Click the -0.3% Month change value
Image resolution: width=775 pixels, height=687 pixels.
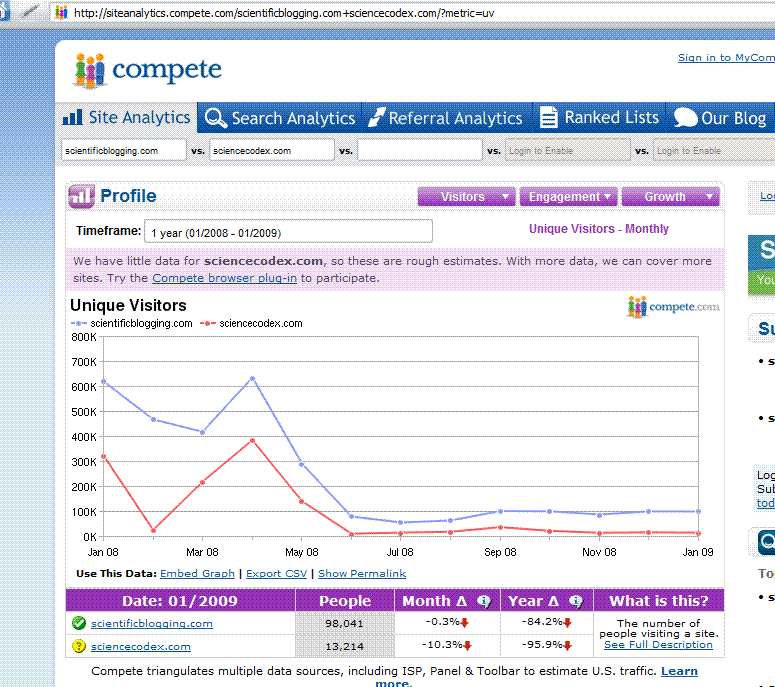(x=443, y=622)
